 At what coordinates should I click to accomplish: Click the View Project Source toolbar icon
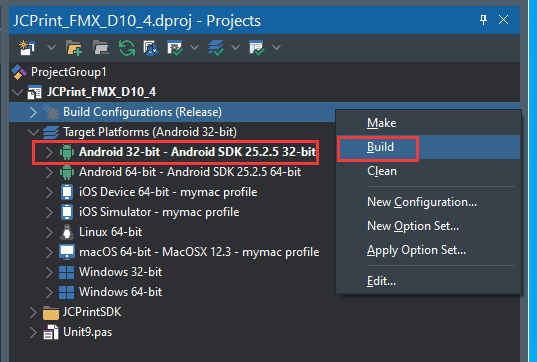coord(151,47)
